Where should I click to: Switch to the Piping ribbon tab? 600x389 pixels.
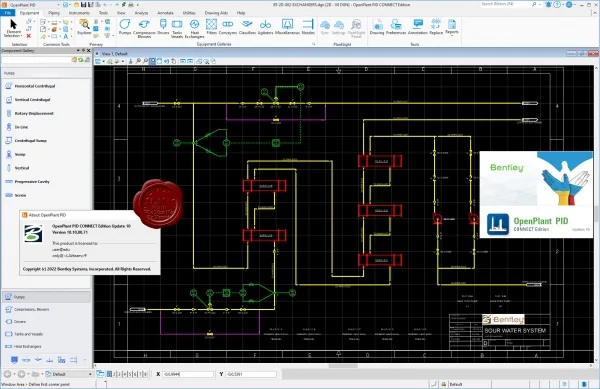click(x=54, y=13)
